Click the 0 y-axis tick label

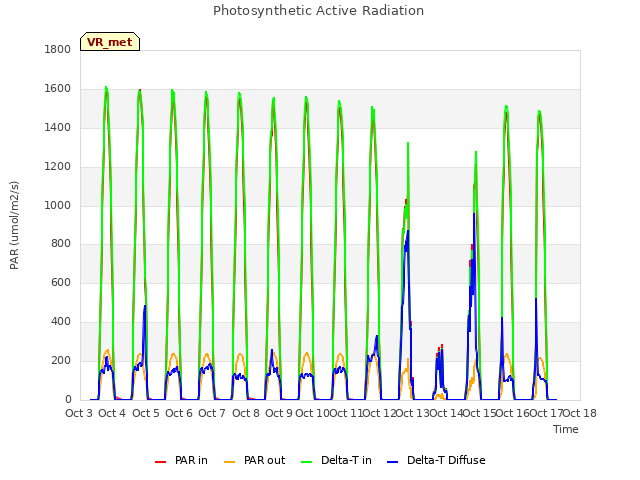pos(68,400)
